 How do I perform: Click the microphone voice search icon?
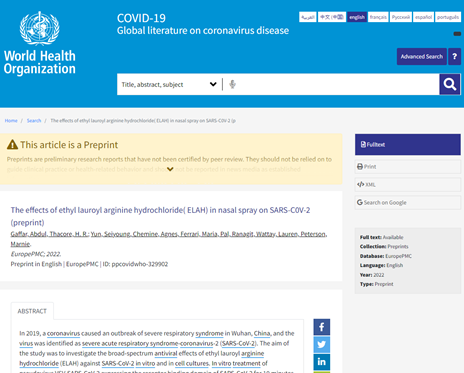(233, 84)
